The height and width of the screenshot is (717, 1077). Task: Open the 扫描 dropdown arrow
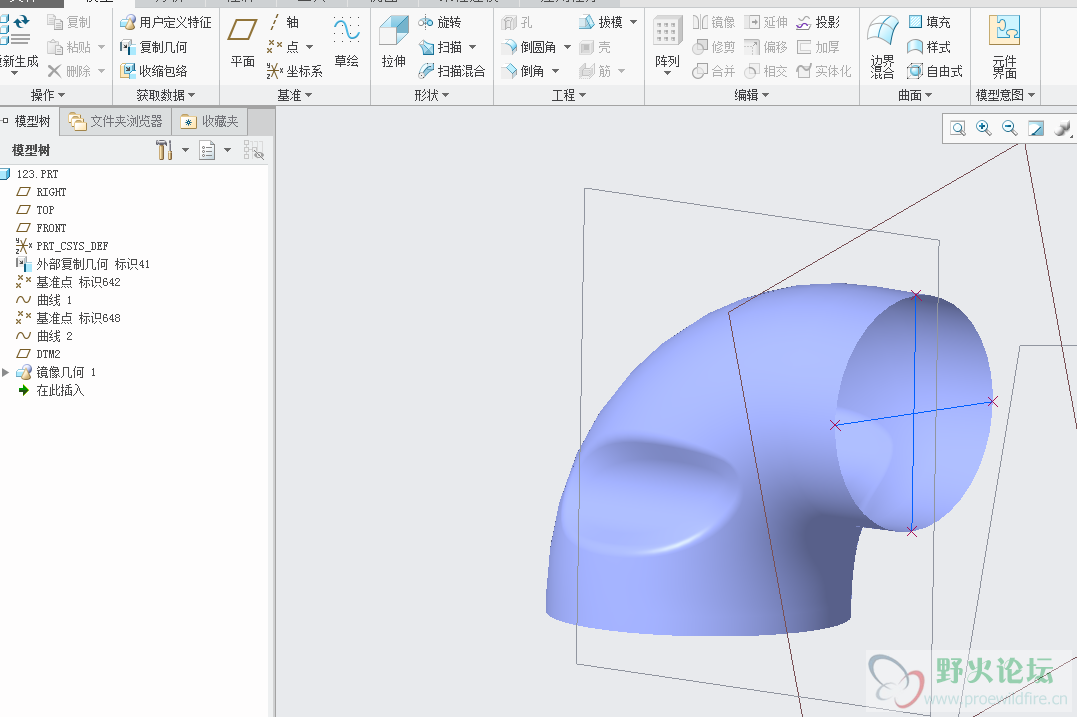click(473, 47)
